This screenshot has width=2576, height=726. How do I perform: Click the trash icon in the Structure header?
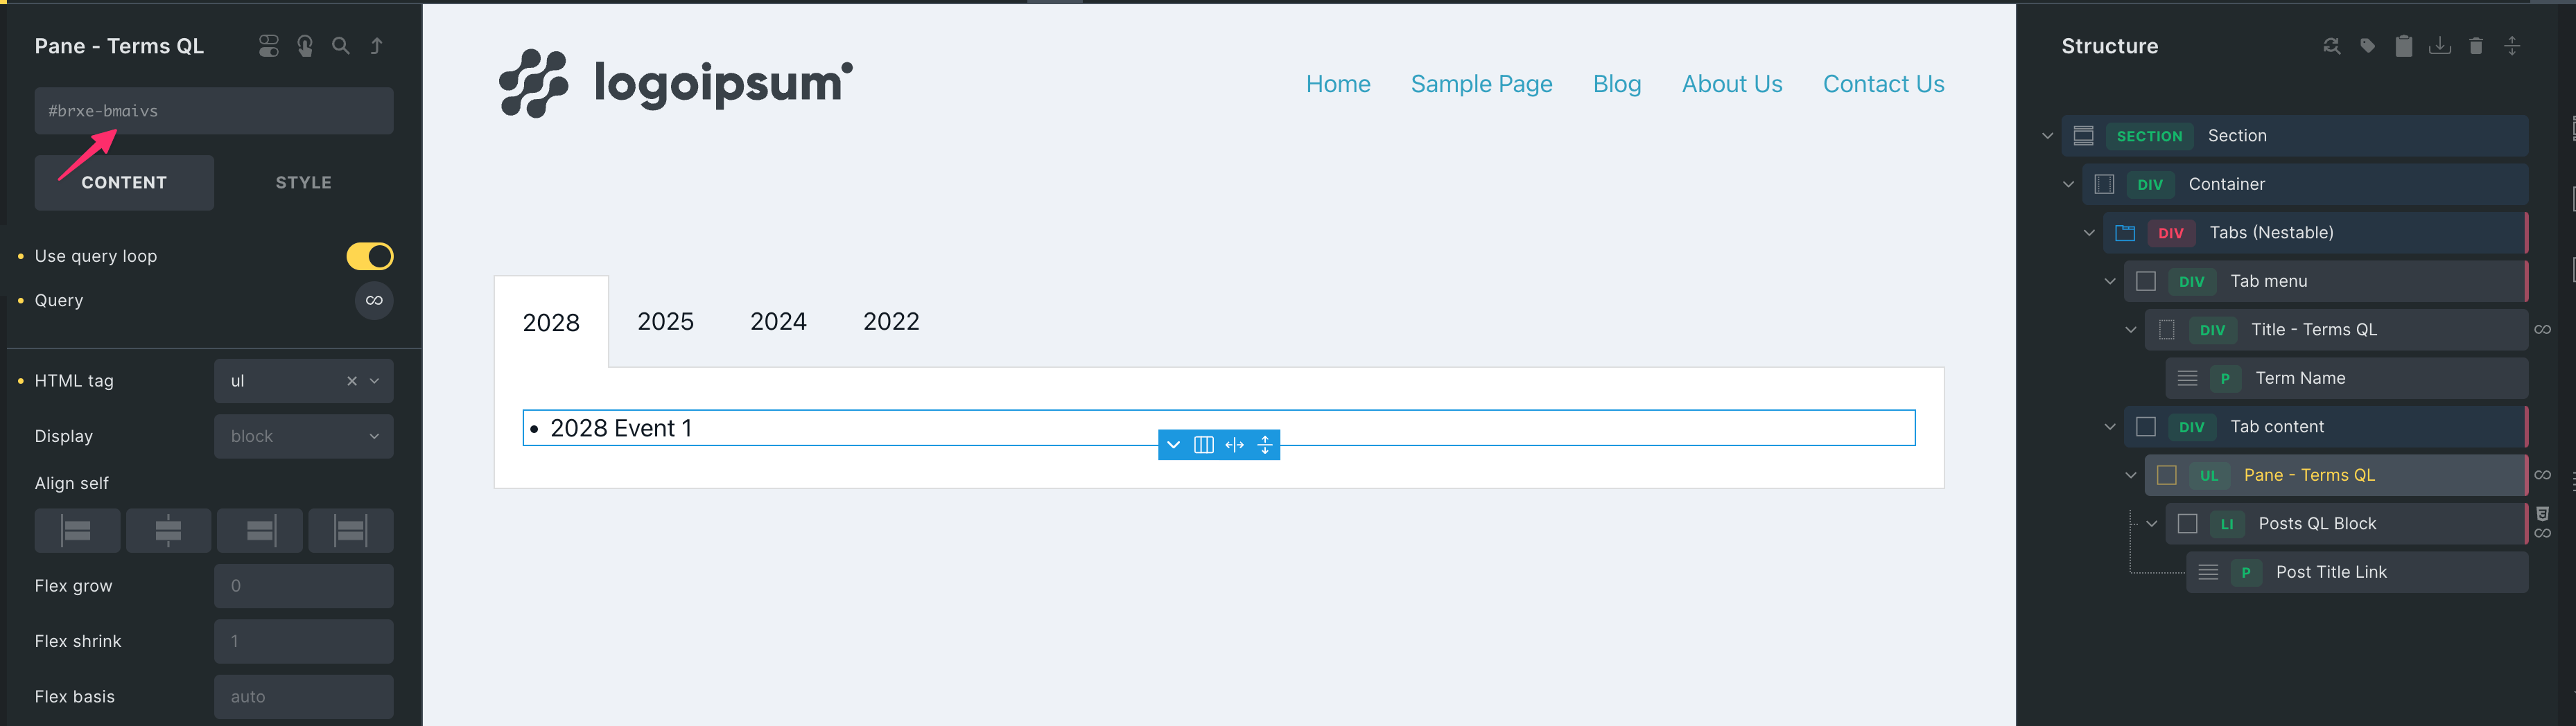[x=2476, y=46]
